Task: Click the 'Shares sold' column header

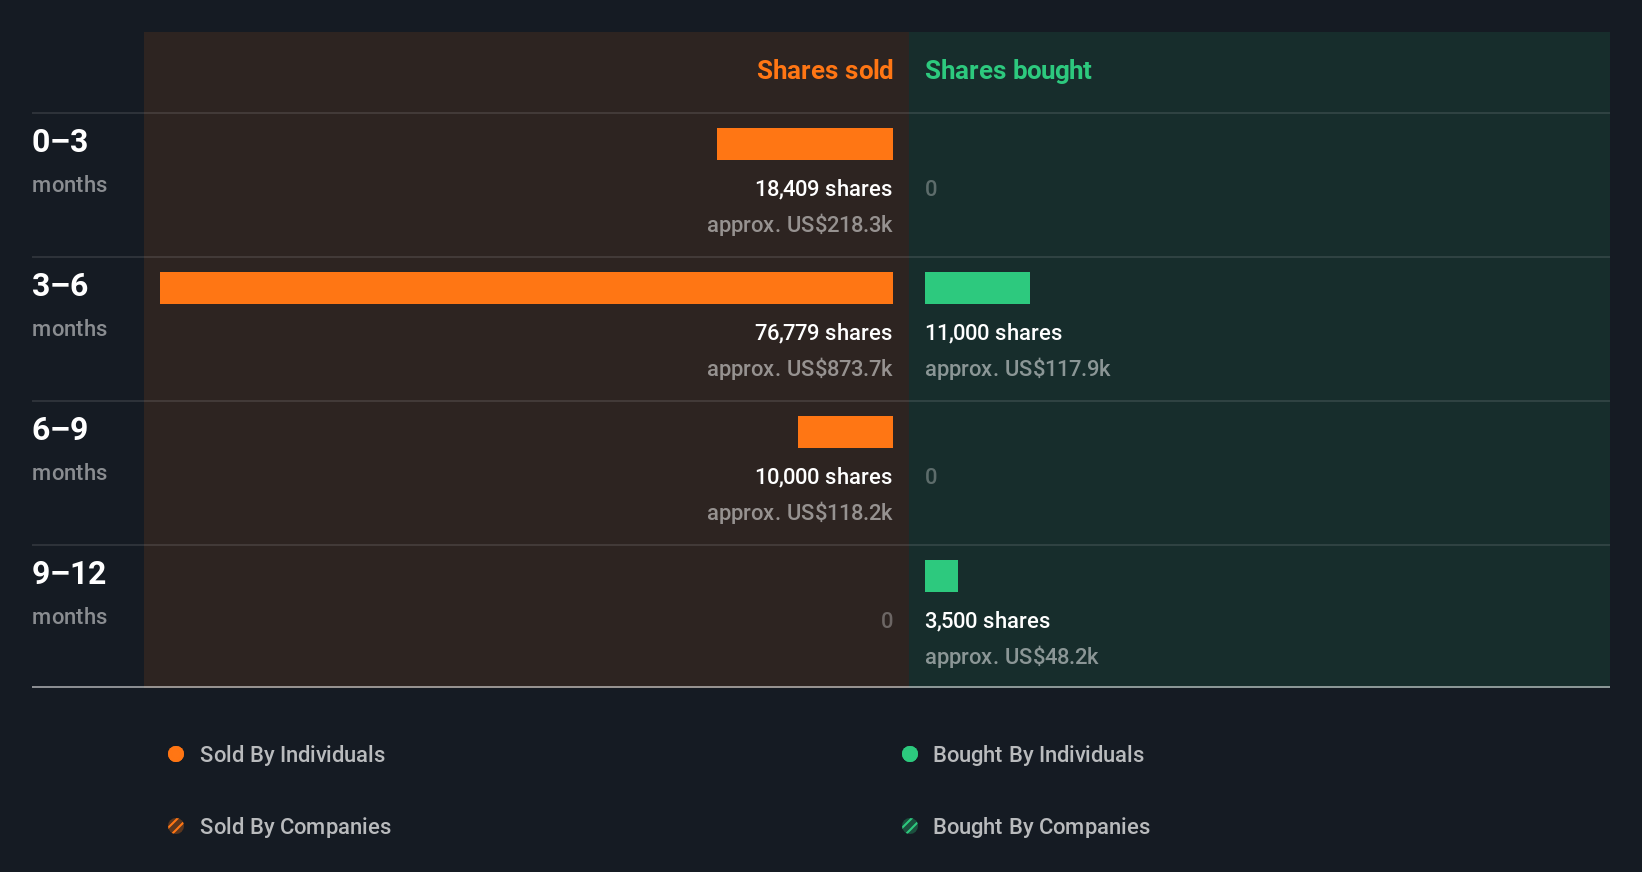Action: (825, 70)
